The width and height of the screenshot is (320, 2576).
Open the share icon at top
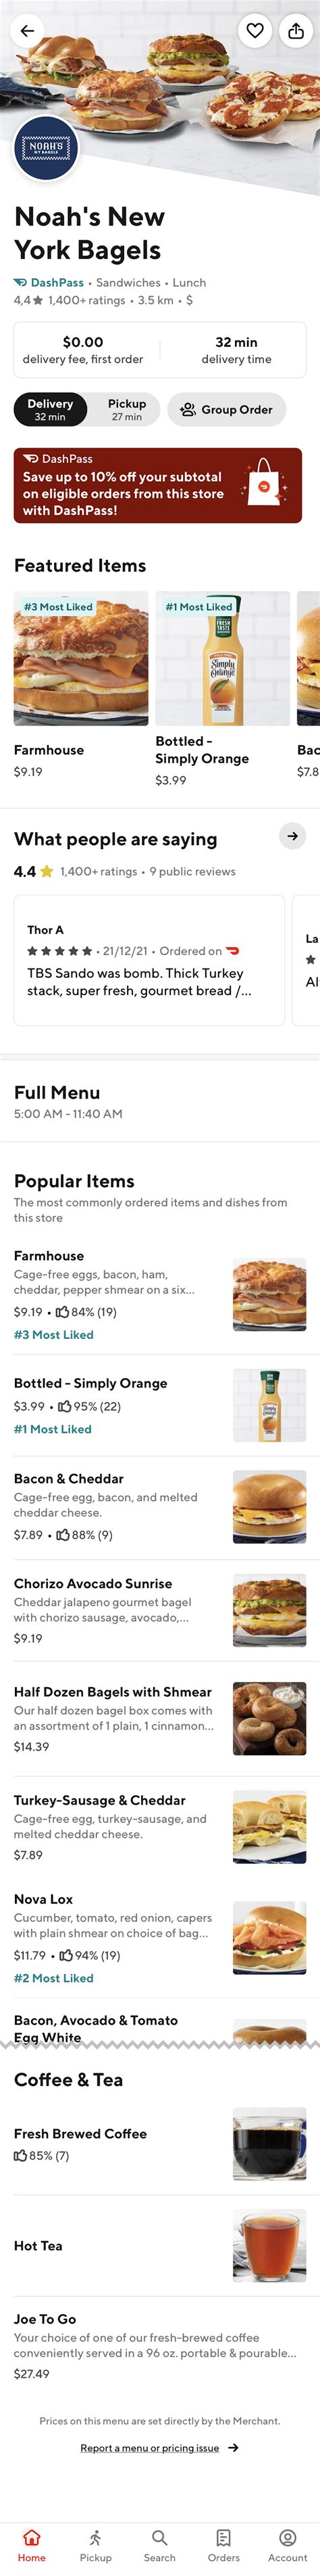click(296, 31)
